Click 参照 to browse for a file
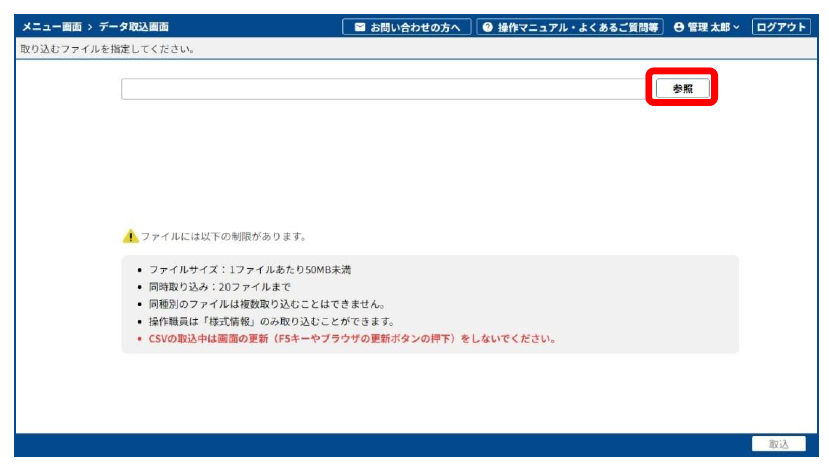The height and width of the screenshot is (465, 829). (683, 89)
